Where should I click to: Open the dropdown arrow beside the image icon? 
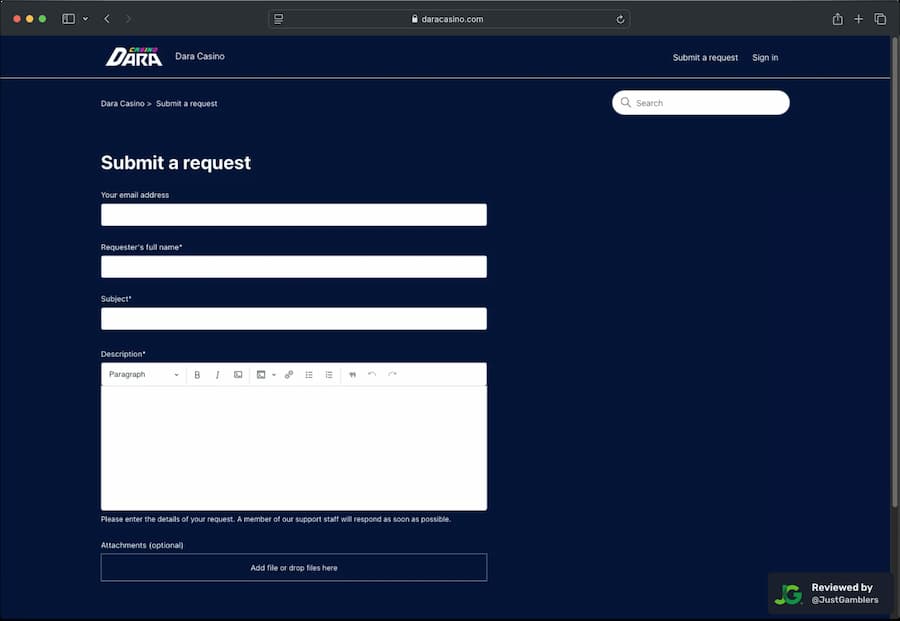274,374
